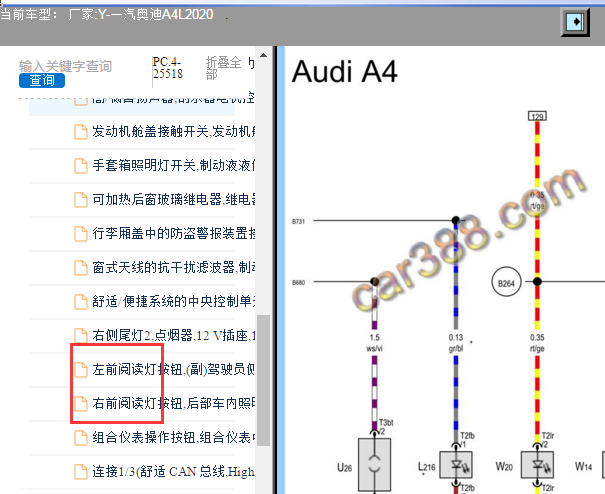Focus the 输入关键字查询 search field
The width and height of the screenshot is (605, 494).
point(66,66)
